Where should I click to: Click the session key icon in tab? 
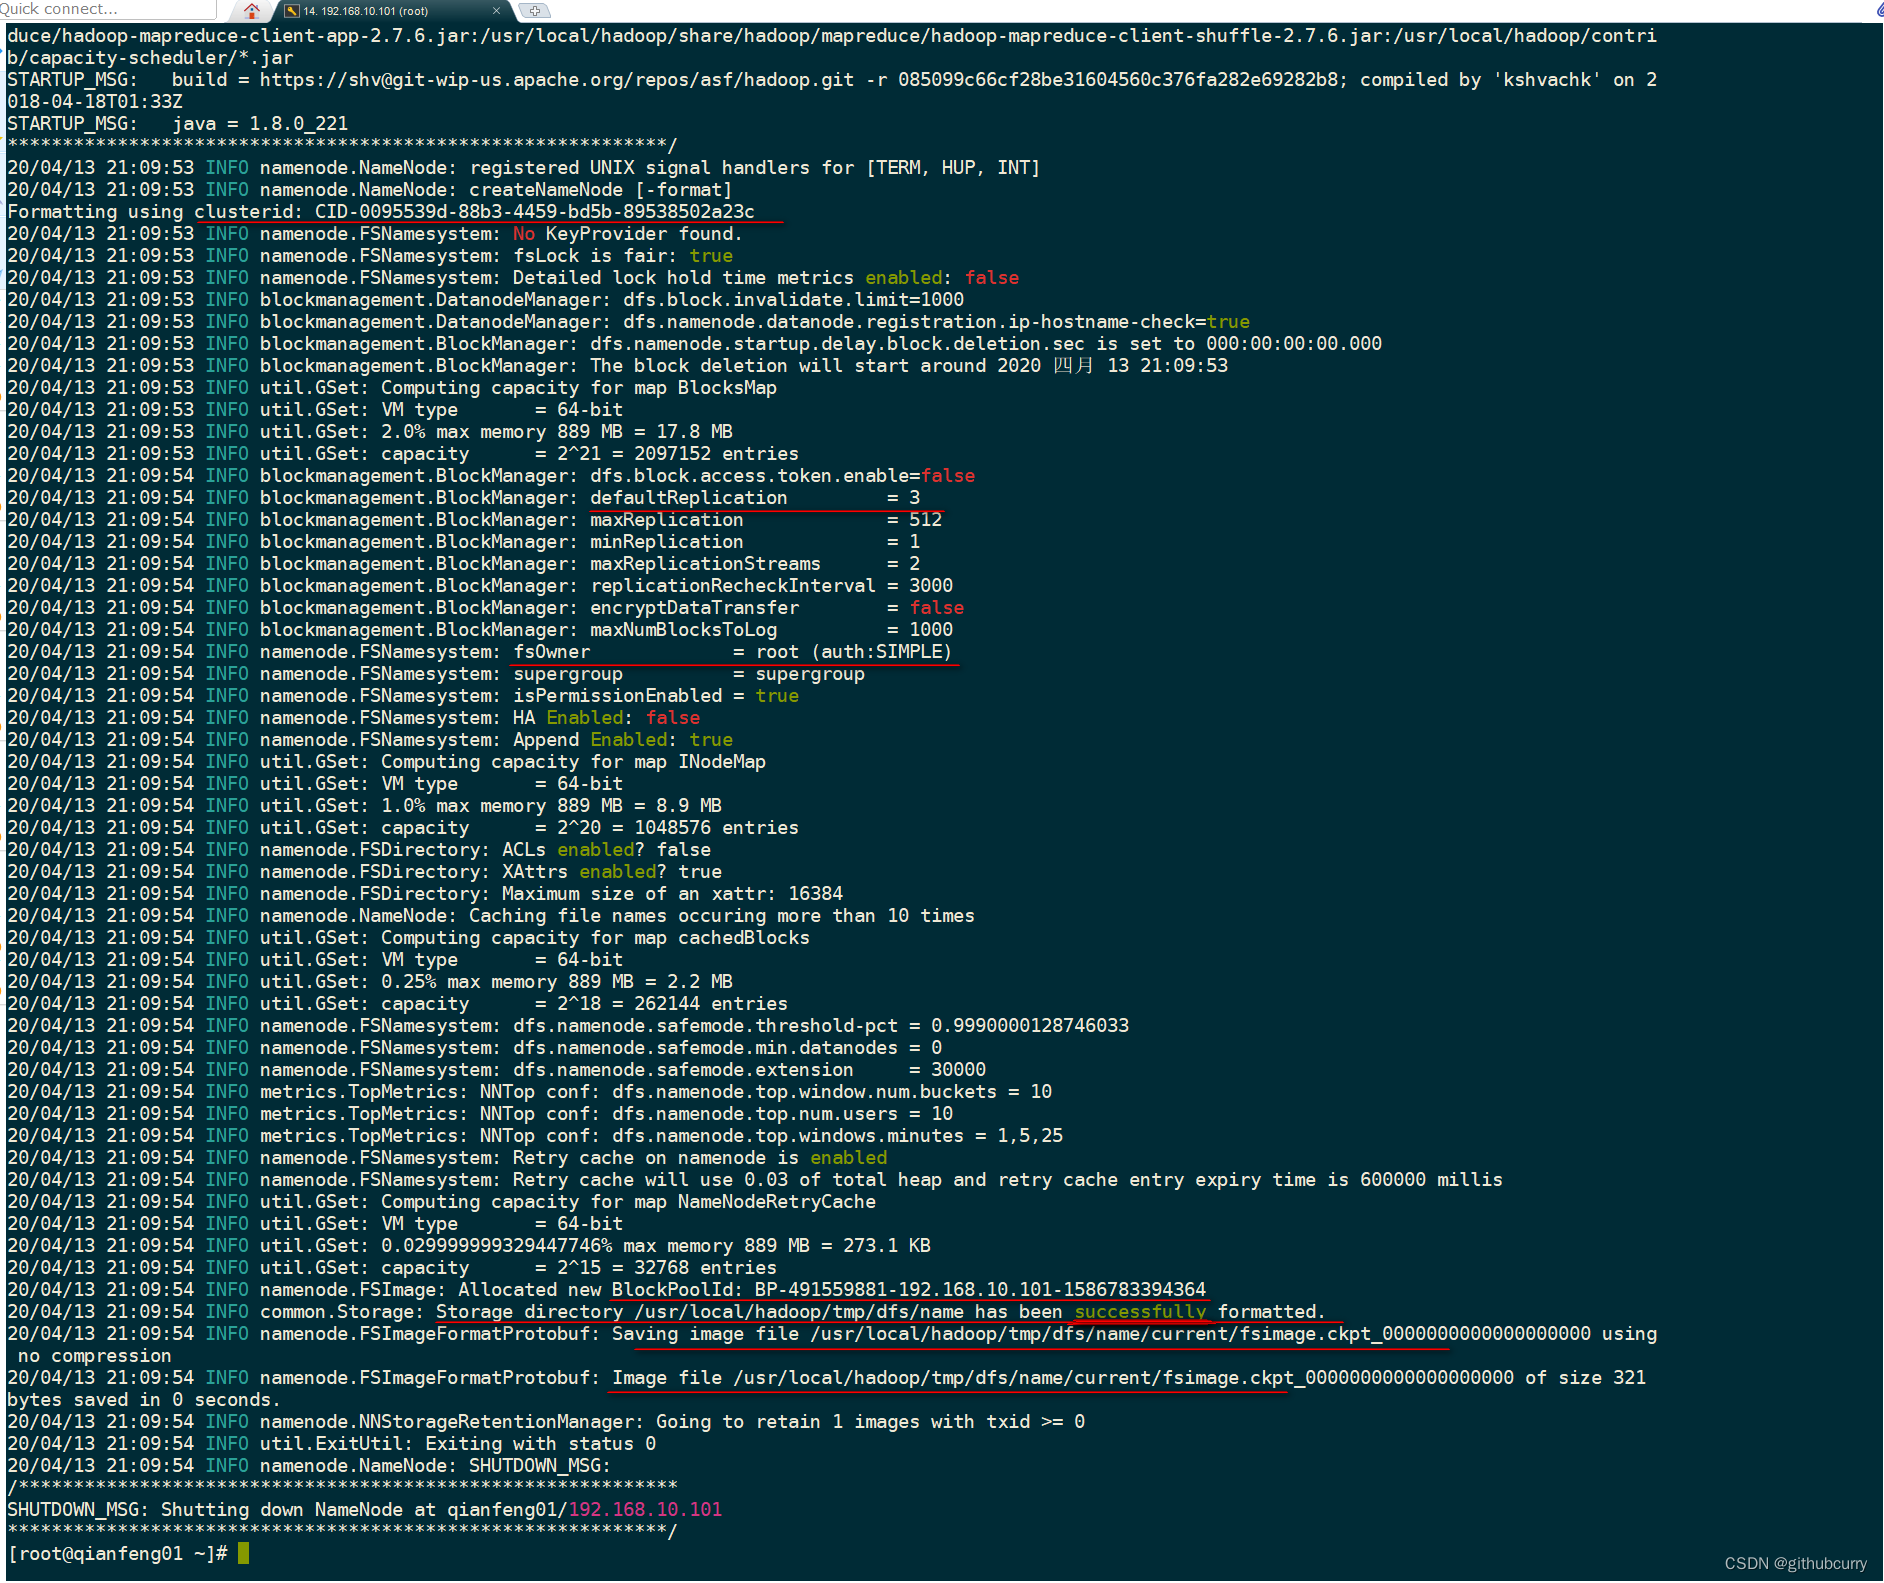point(291,11)
